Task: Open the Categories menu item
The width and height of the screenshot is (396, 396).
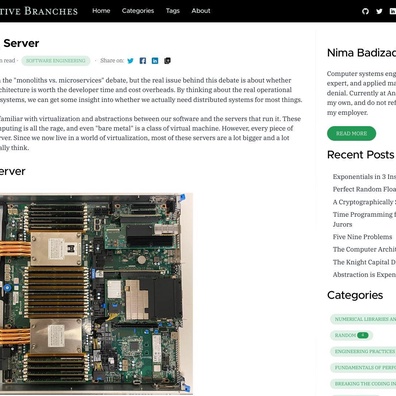Action: tap(138, 11)
